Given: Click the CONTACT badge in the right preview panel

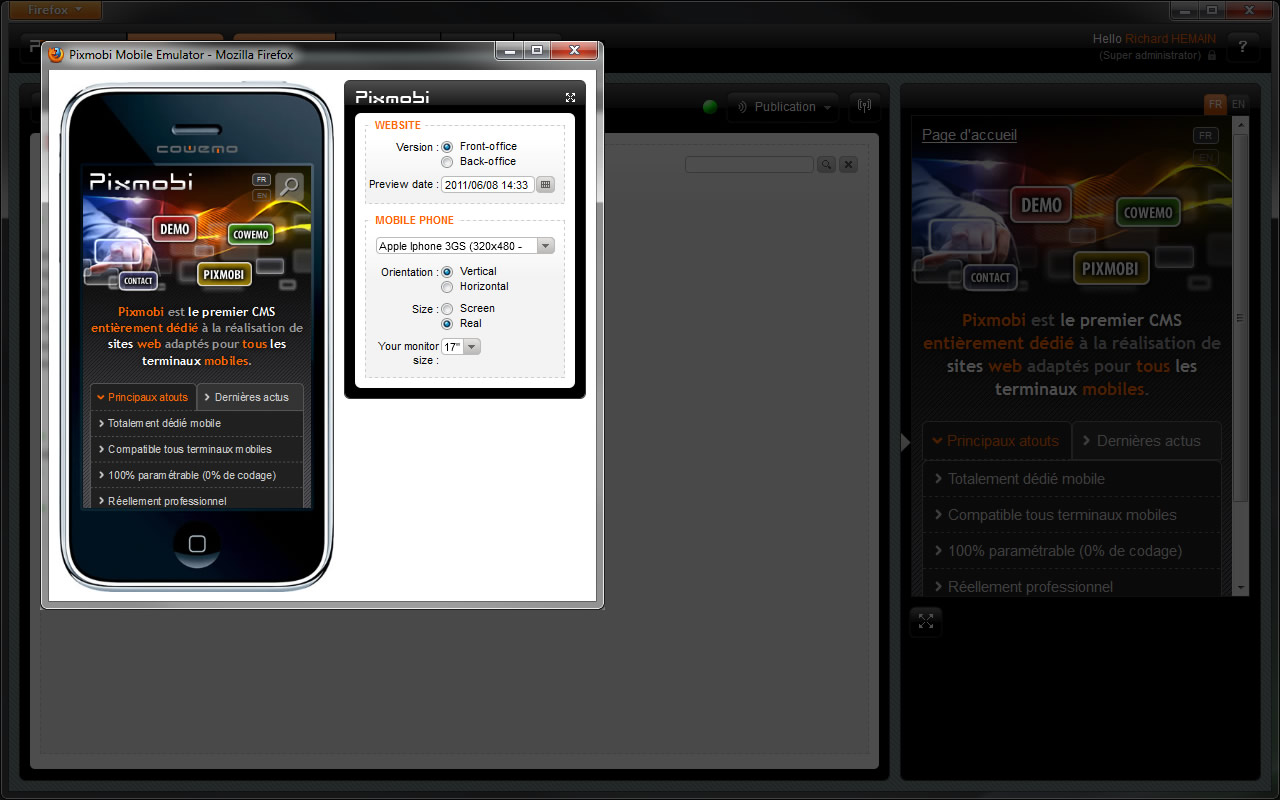Looking at the screenshot, I should coord(990,277).
